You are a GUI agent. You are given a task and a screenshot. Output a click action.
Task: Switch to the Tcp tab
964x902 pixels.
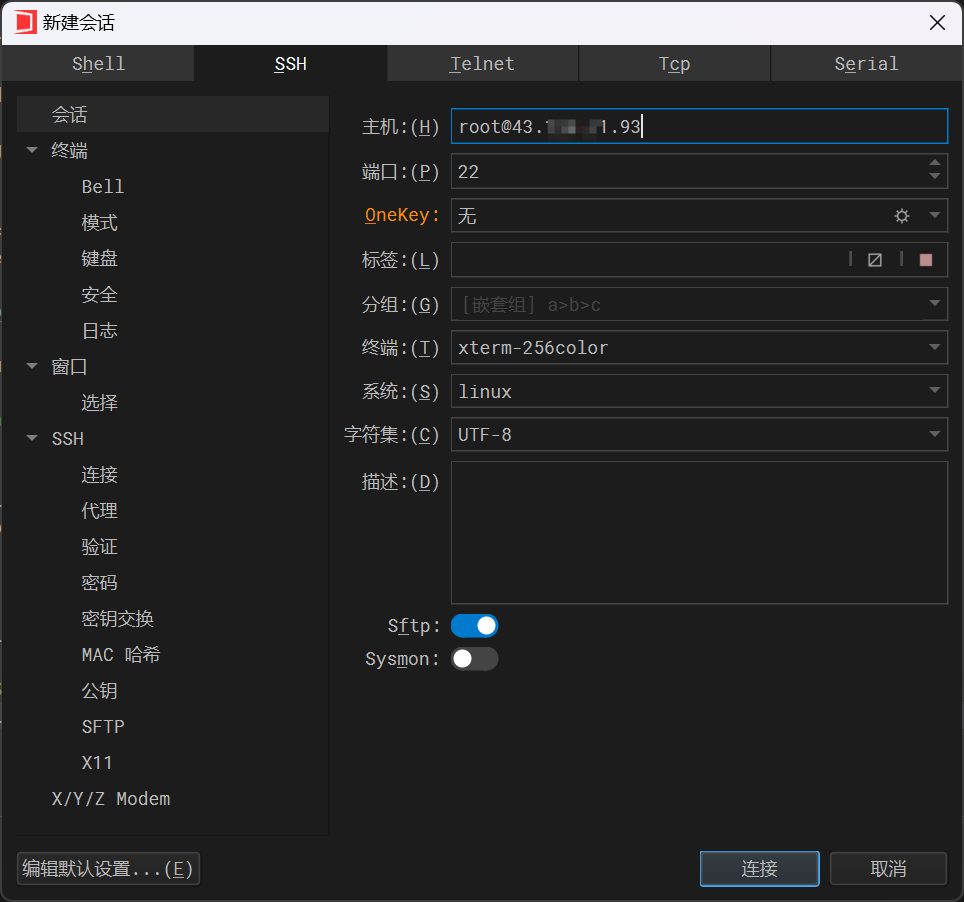674,63
